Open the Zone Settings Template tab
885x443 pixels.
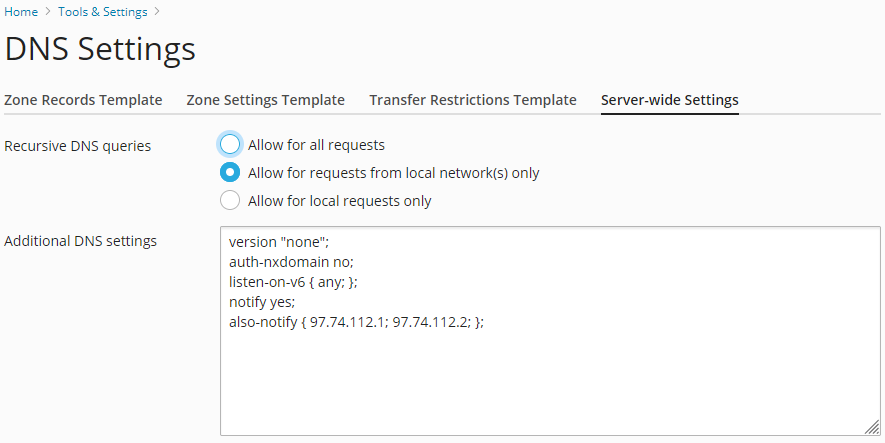tap(266, 100)
